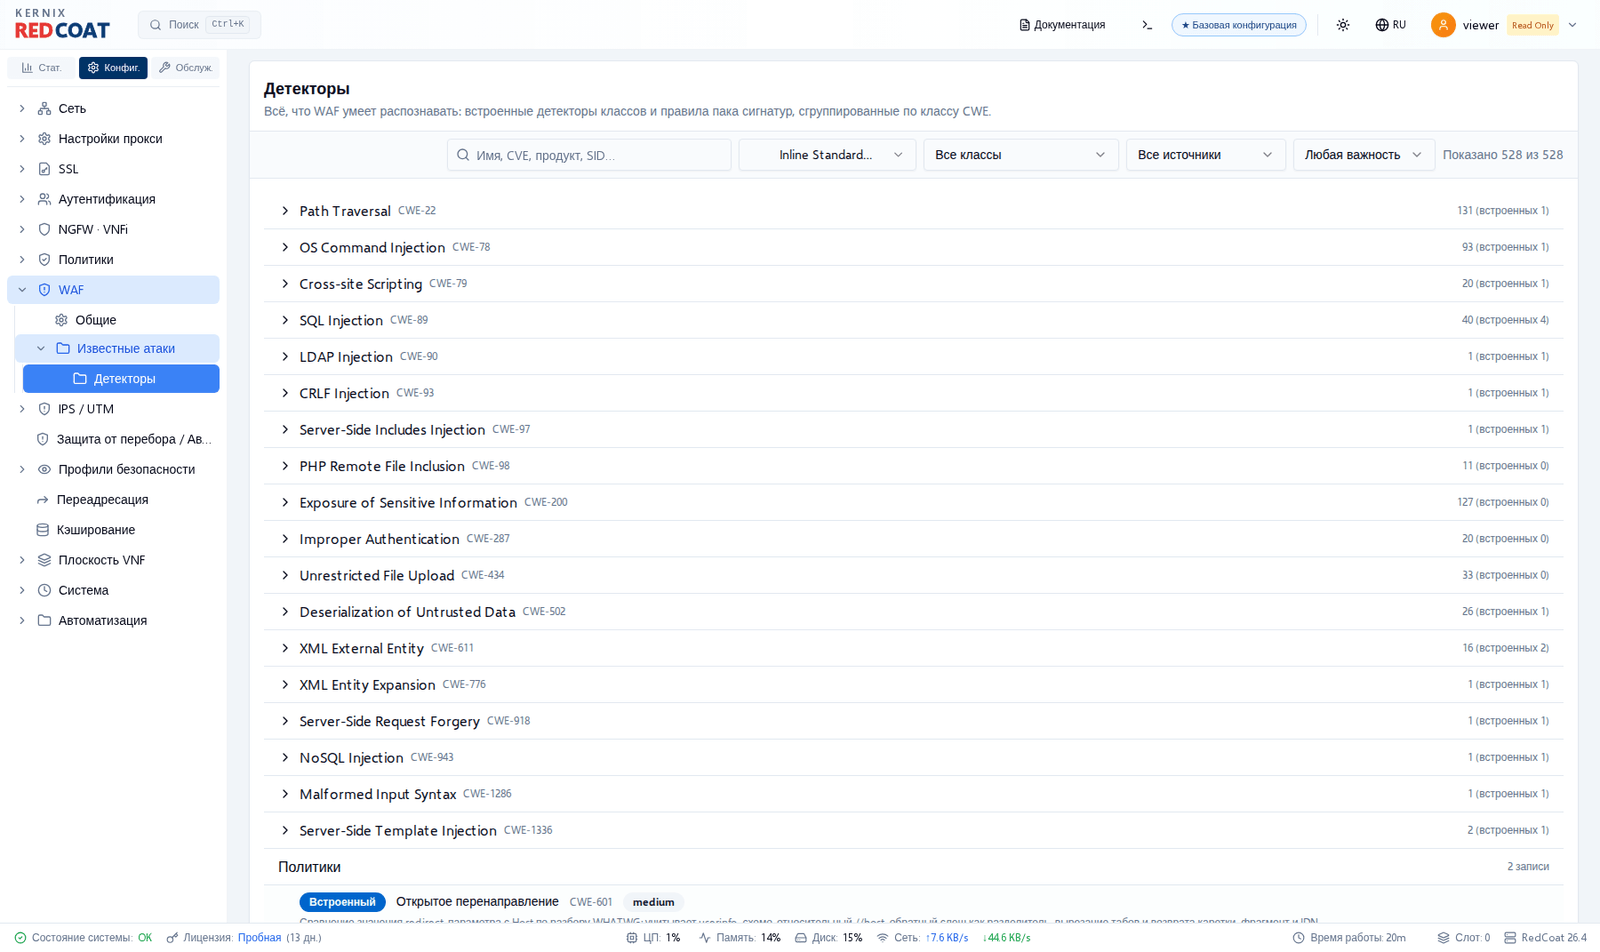Click the Документация document icon
The height and width of the screenshot is (952, 1600).
pyautogui.click(x=1024, y=25)
